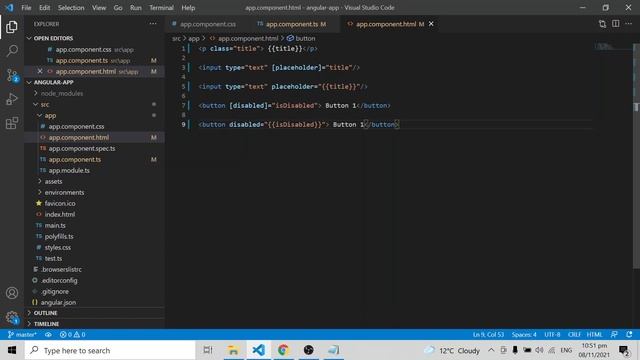Click the editor vertical scrollbar
This screenshot has height=360, width=640.
tap(636, 155)
